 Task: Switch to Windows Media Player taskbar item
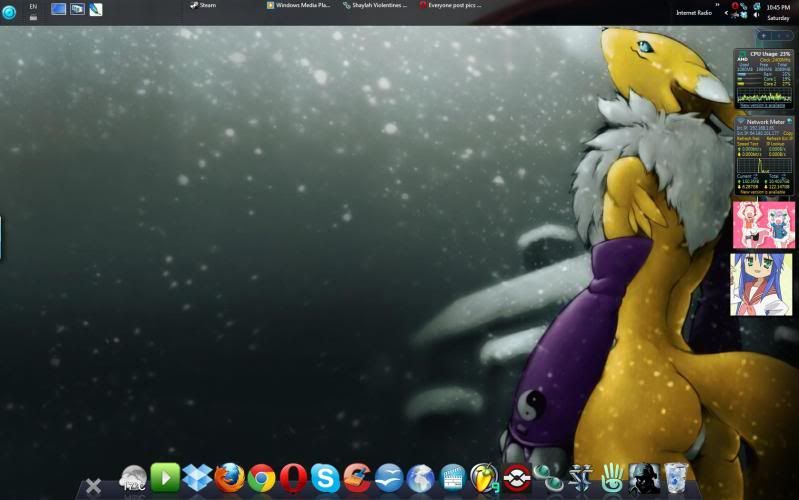[x=299, y=5]
